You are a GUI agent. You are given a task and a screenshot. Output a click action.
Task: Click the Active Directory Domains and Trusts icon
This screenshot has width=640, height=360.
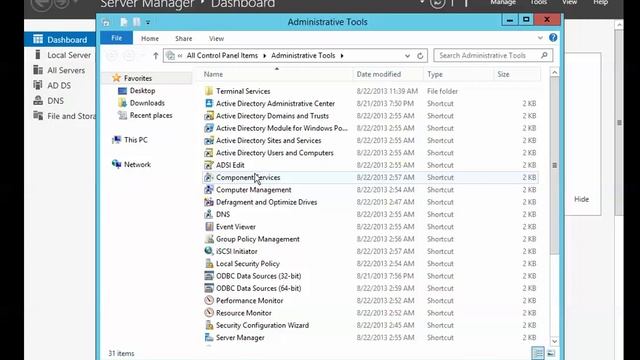point(209,116)
